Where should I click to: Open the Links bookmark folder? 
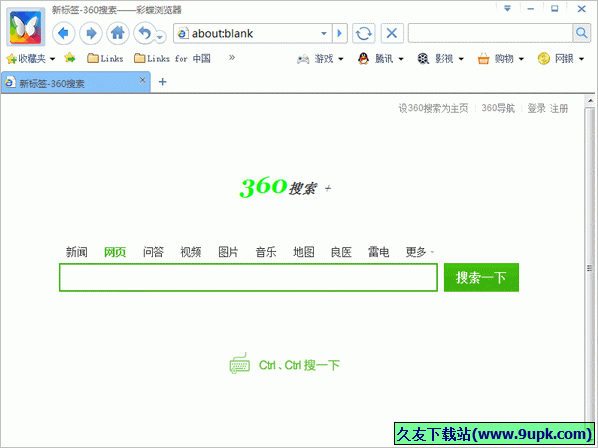(x=105, y=58)
